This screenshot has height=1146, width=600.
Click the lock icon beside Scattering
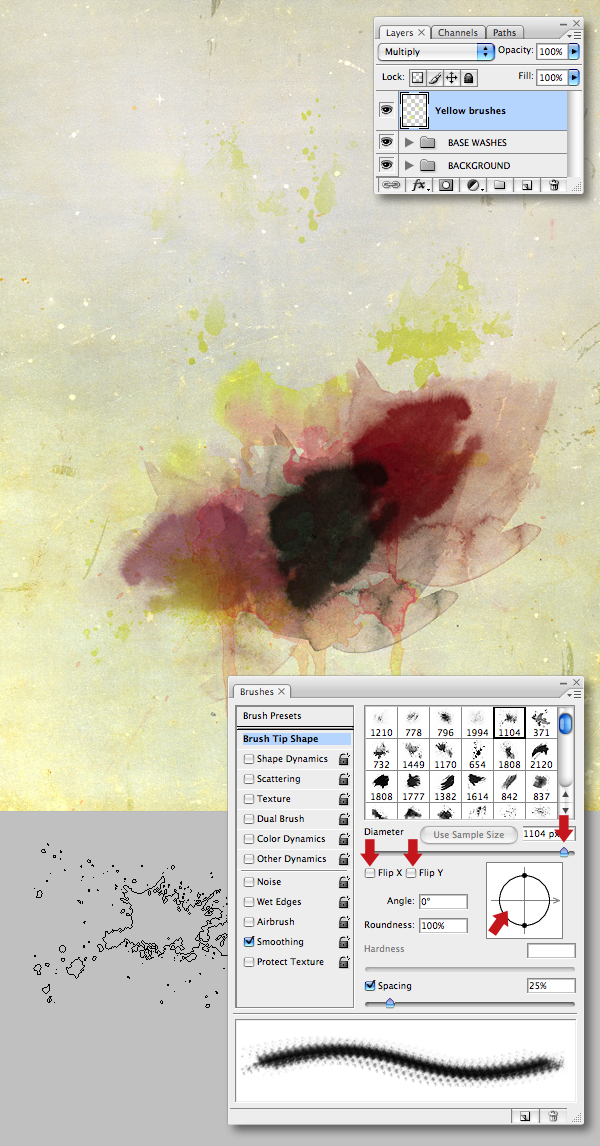pyautogui.click(x=343, y=779)
